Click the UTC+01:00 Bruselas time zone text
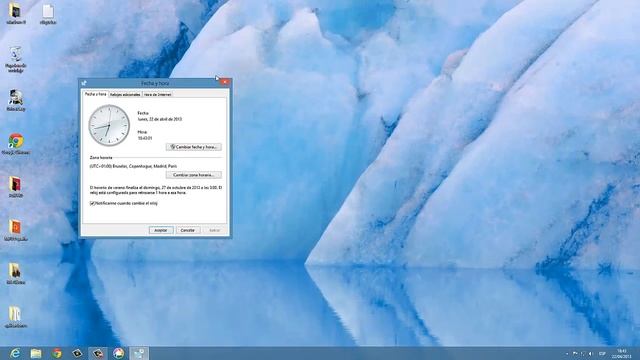This screenshot has width=640, height=360. point(133,166)
